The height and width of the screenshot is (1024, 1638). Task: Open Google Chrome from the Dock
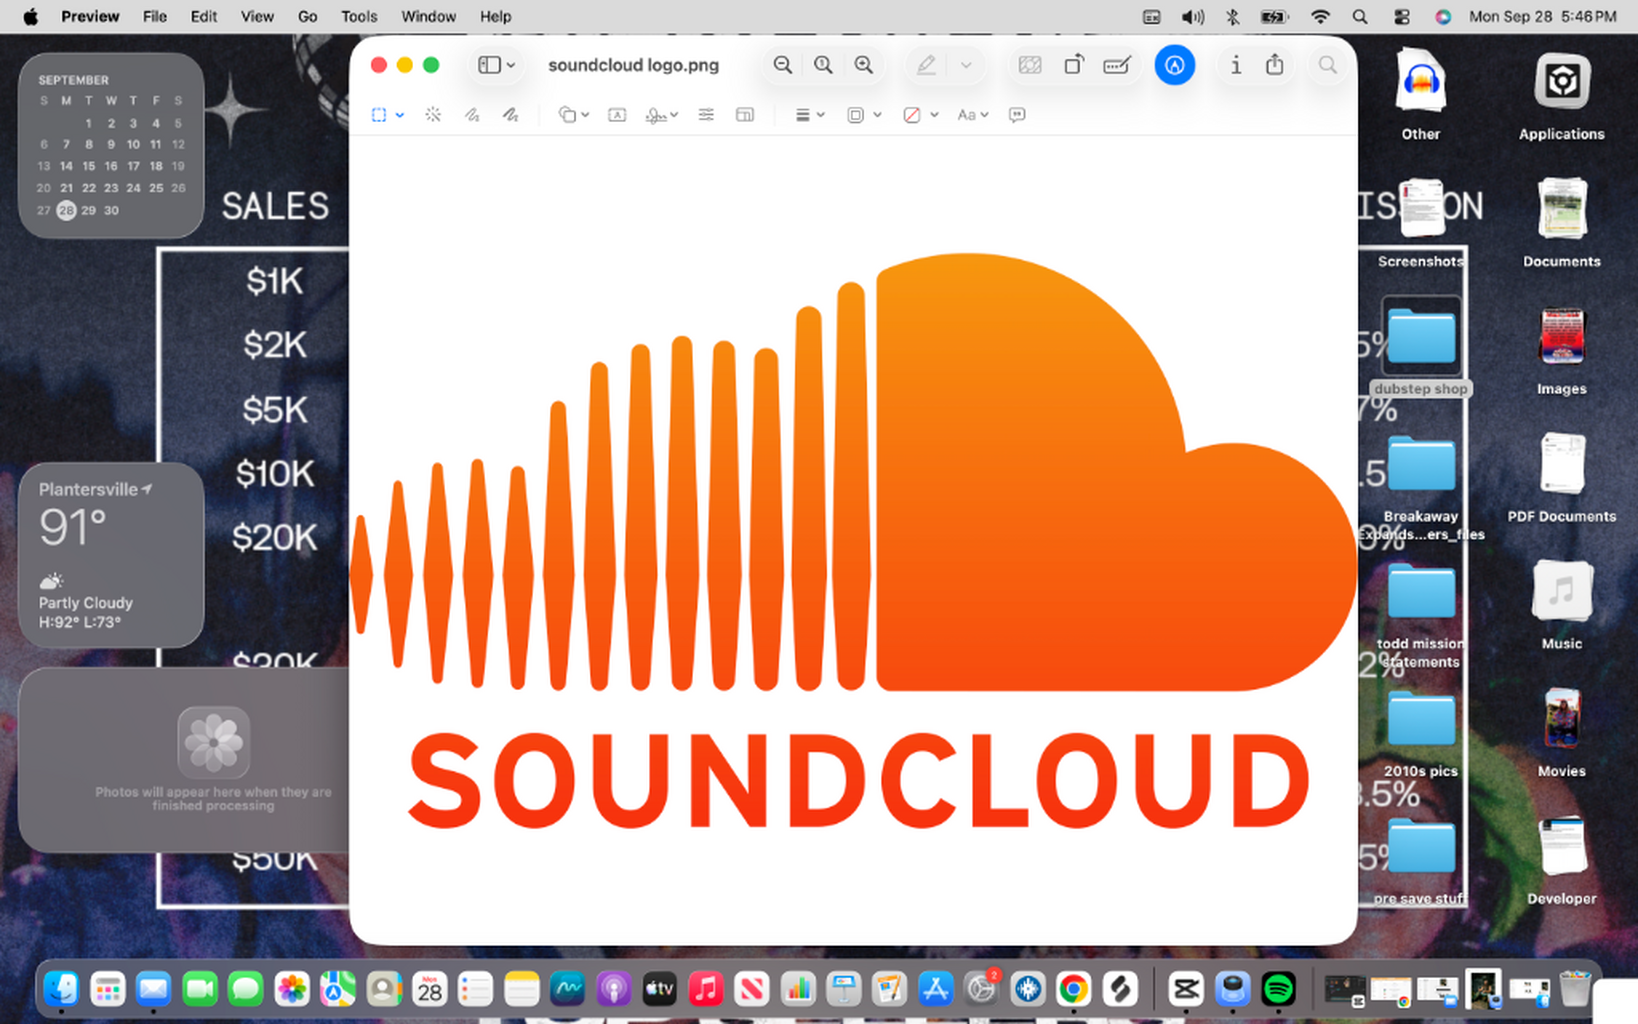pos(1073,989)
